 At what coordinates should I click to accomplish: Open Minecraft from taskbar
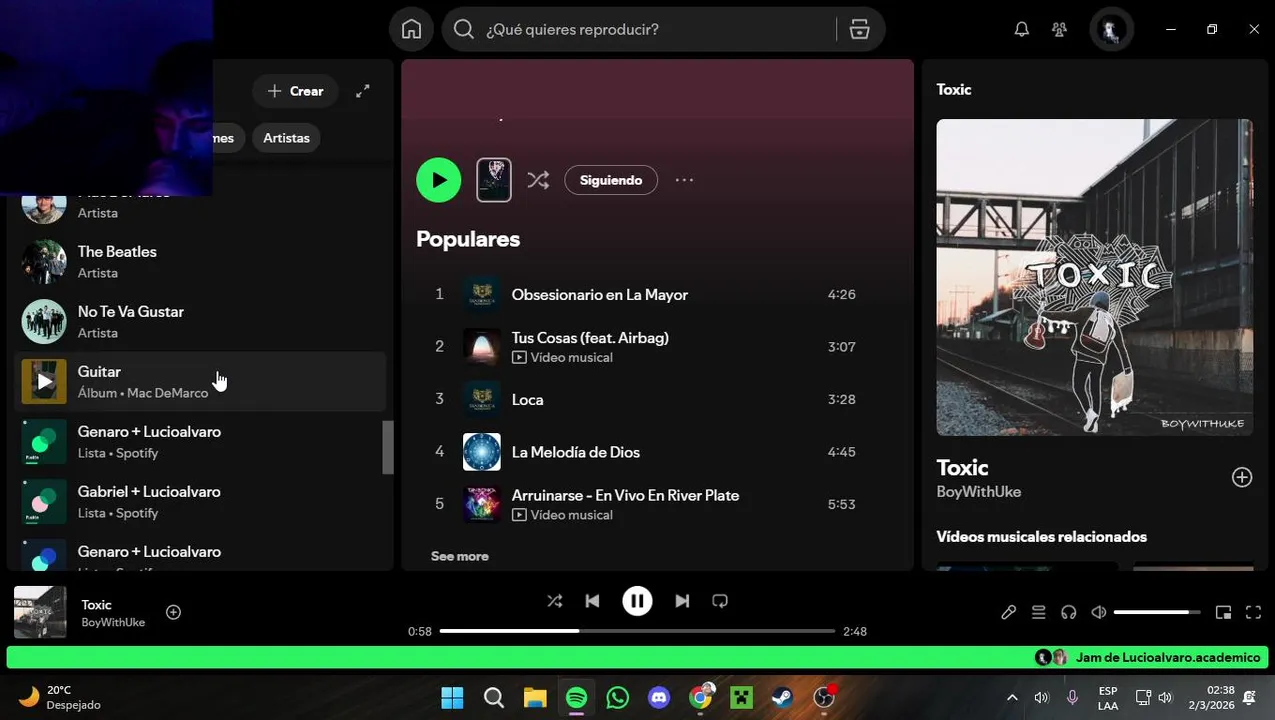click(742, 697)
